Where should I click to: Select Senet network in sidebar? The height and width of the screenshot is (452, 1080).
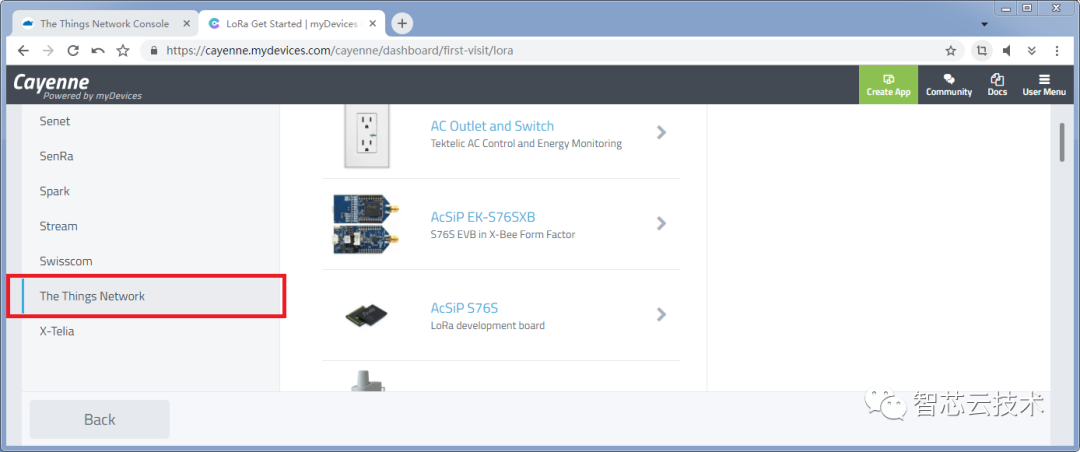150,121
